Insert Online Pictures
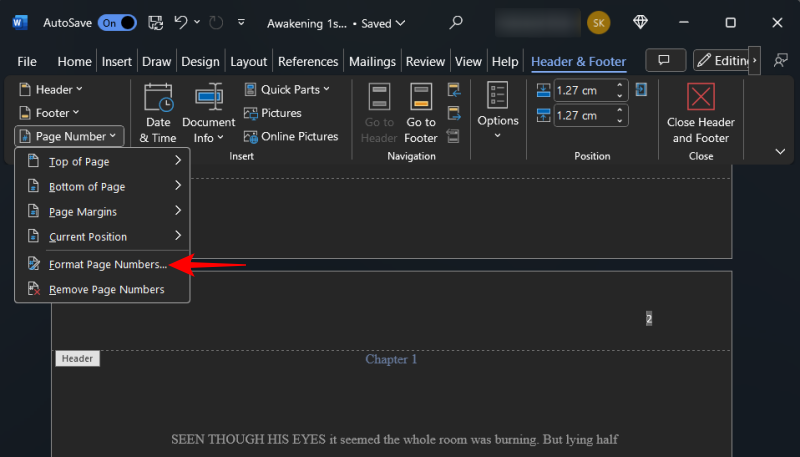 (290, 136)
